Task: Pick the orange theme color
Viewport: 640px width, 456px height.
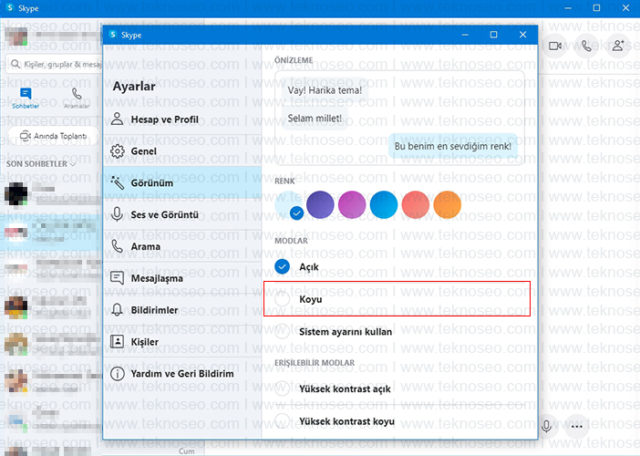Action: tap(447, 205)
